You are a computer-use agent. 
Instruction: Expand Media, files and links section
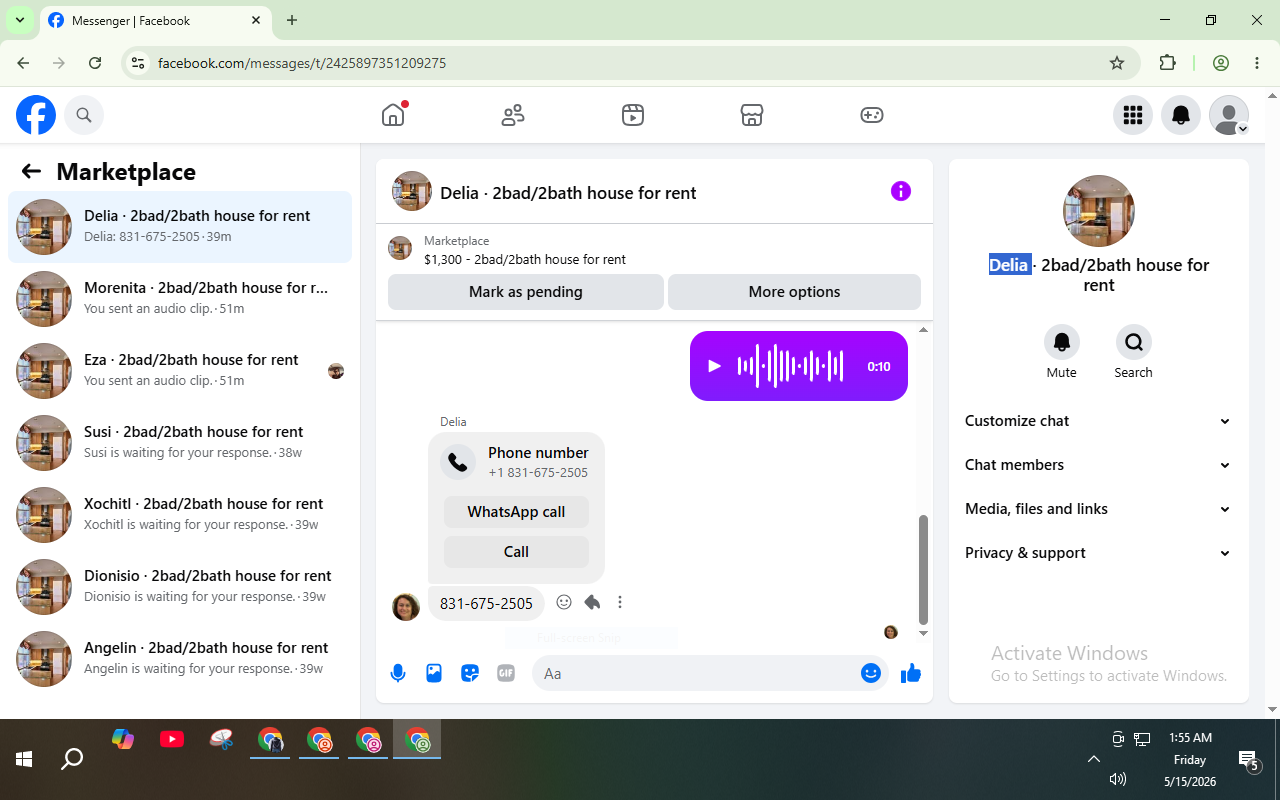[1098, 509]
